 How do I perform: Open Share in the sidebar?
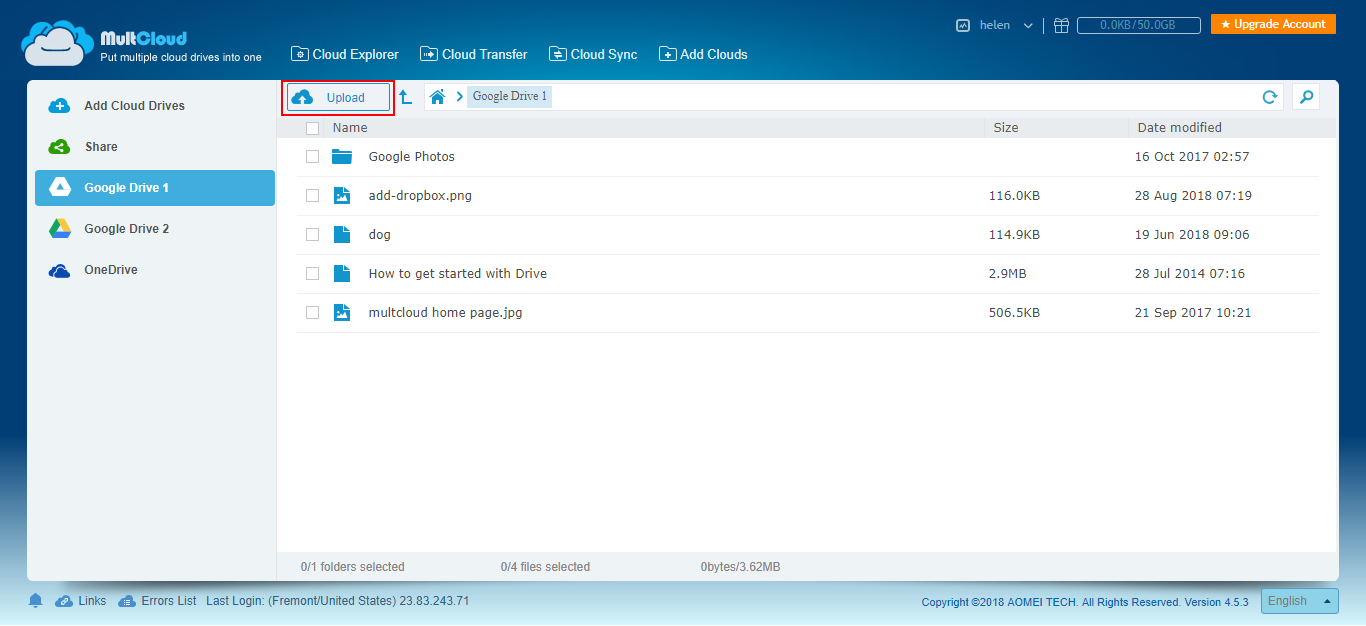click(155, 146)
